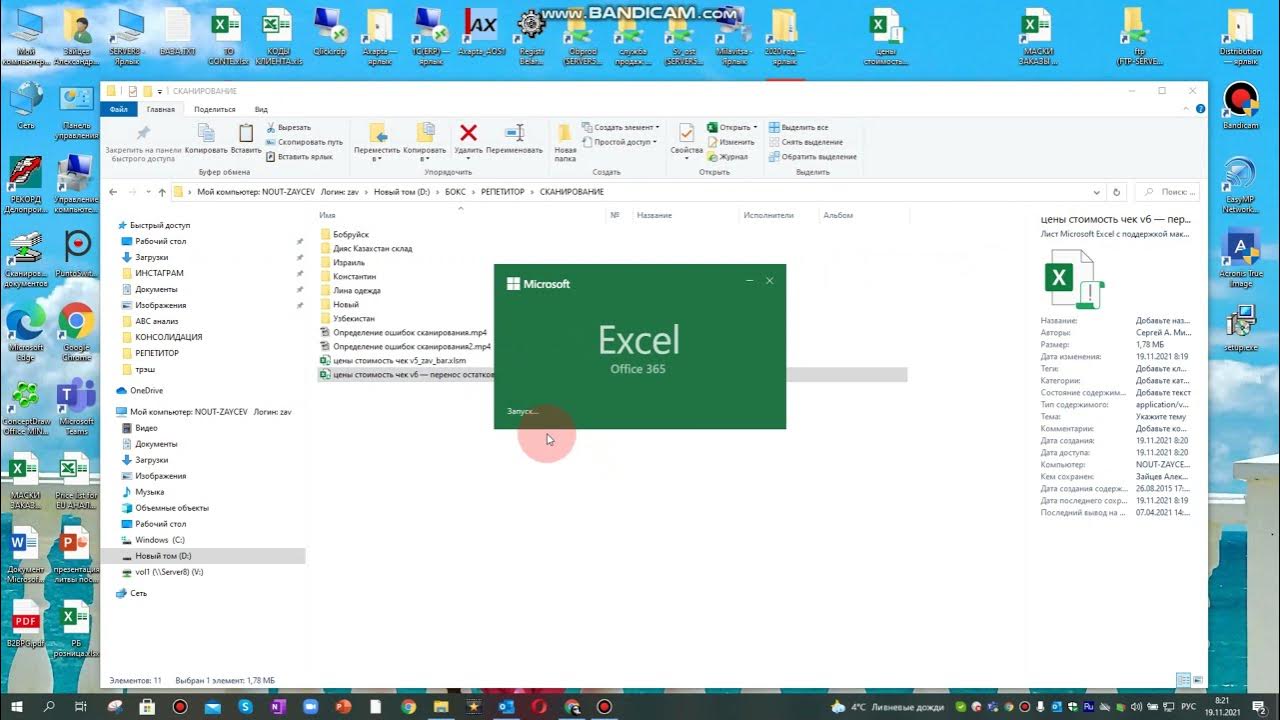Click Paste shortcut (Вставить ярлык)
1280x720 pixels.
pyautogui.click(x=299, y=157)
